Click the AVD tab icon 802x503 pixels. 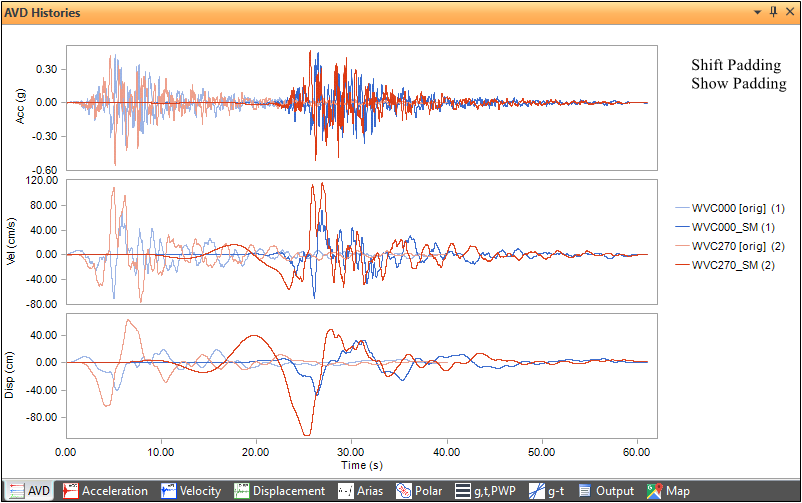click(15, 491)
